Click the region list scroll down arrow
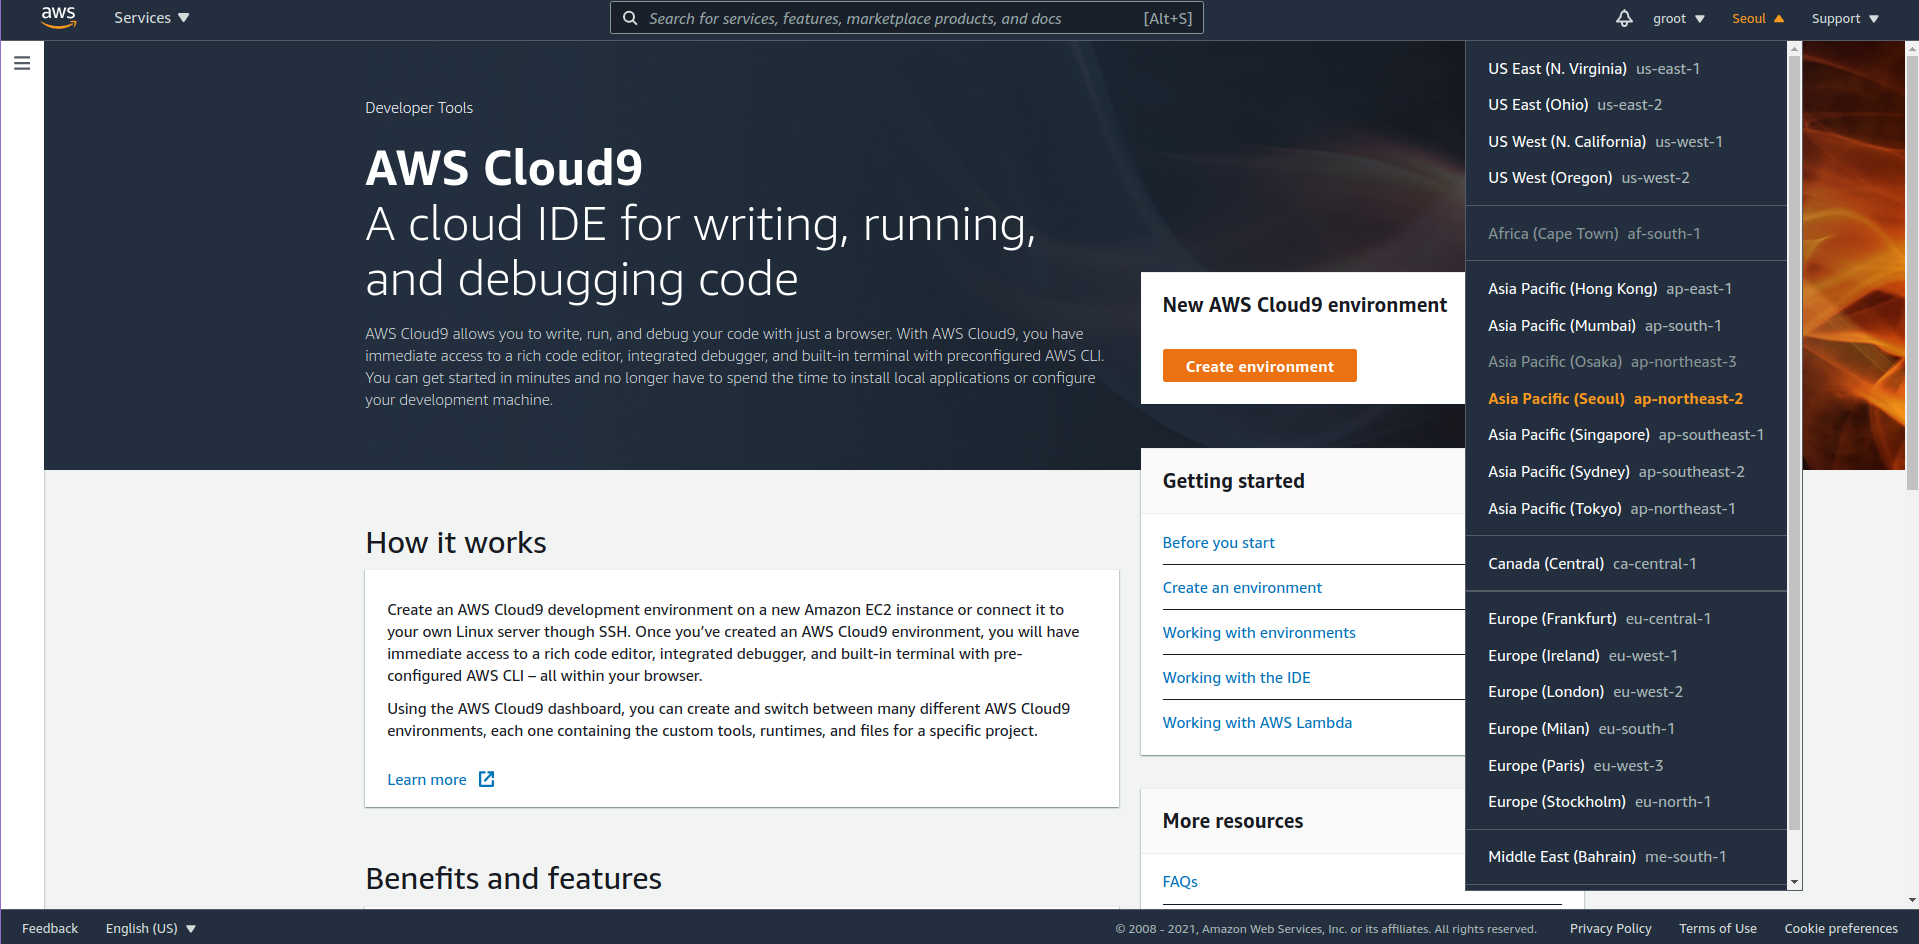The image size is (1919, 944). [1794, 882]
